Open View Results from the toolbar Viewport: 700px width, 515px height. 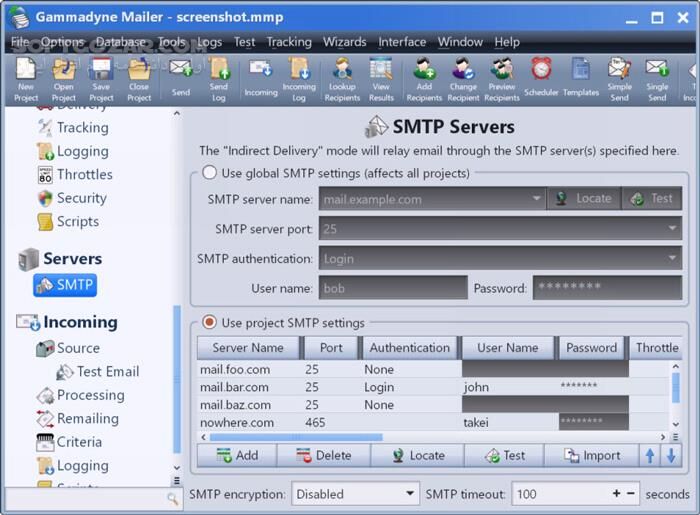pos(381,72)
